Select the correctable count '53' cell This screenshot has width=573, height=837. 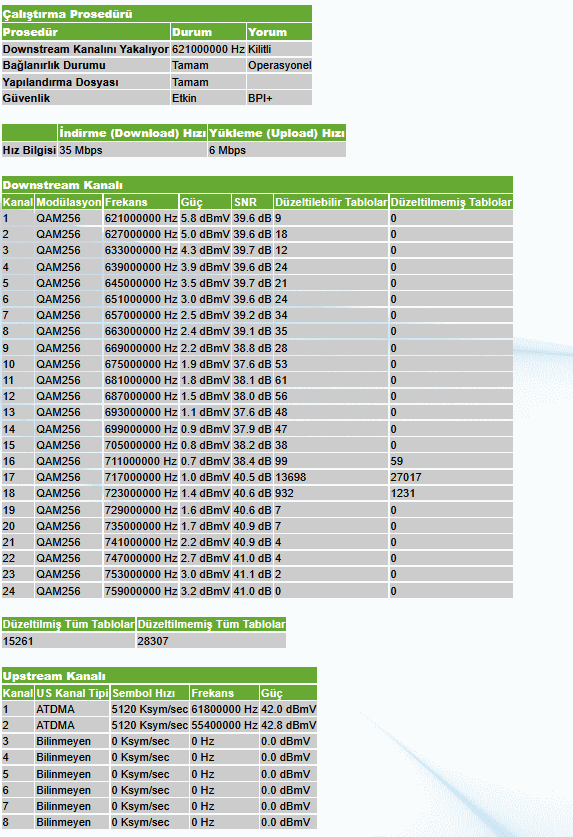click(331, 364)
